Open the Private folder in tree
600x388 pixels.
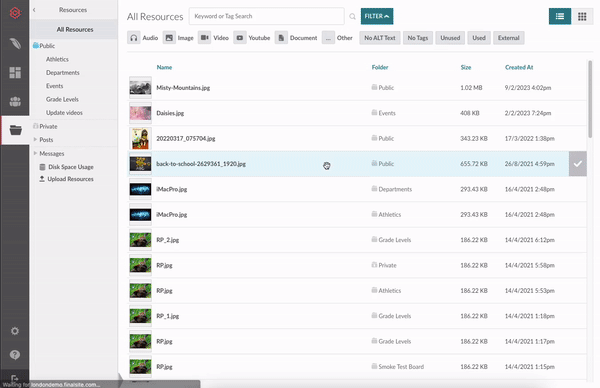tap(48, 126)
